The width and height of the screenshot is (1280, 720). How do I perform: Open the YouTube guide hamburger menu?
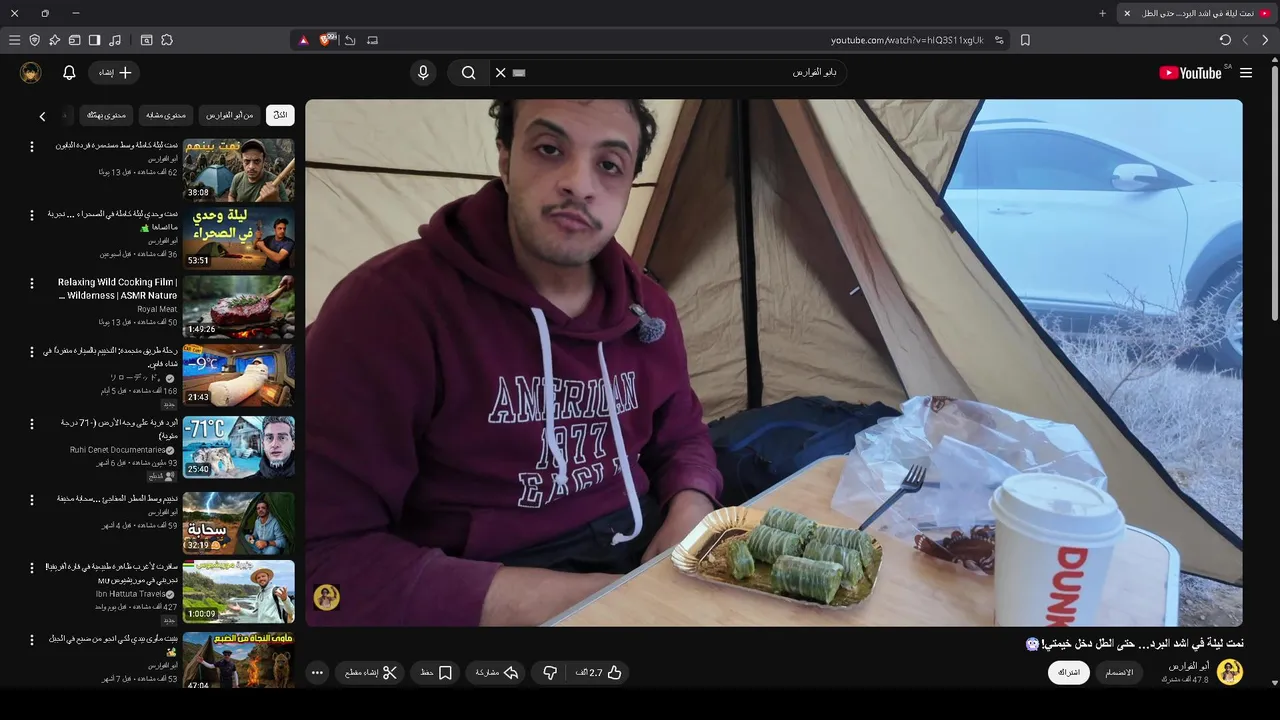[x=1246, y=73]
